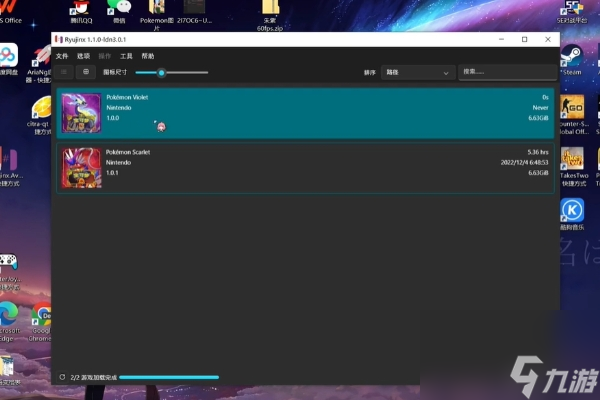The image size is (600, 400).
Task: Open Microsoft Edge desktop icon
Action: tap(8, 322)
